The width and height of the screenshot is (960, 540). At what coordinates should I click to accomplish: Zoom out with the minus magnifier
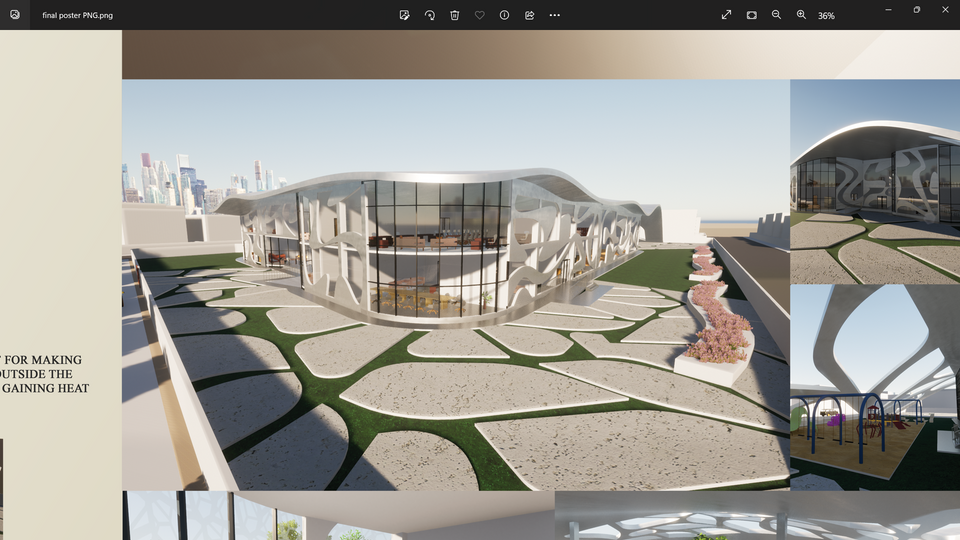coord(776,15)
